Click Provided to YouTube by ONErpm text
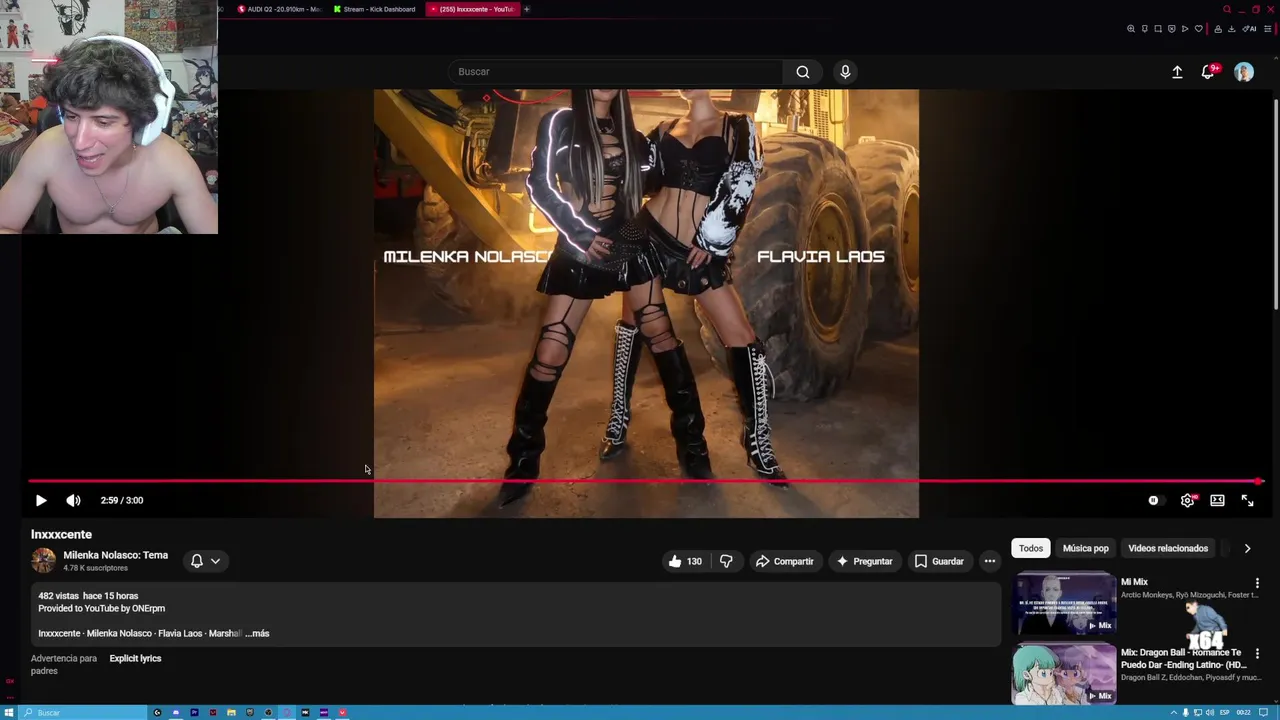Screen dimensions: 1280x720 point(102,608)
